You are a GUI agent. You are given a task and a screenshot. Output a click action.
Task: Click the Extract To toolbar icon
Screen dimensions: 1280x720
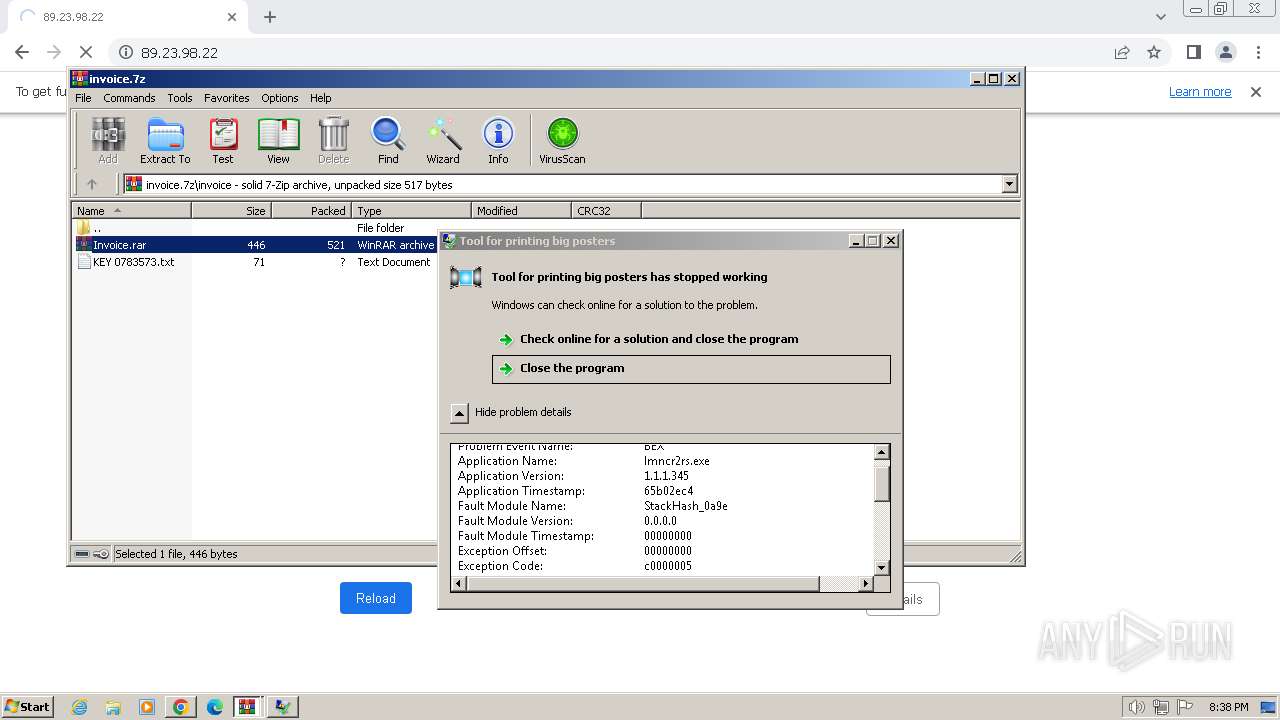pyautogui.click(x=165, y=140)
